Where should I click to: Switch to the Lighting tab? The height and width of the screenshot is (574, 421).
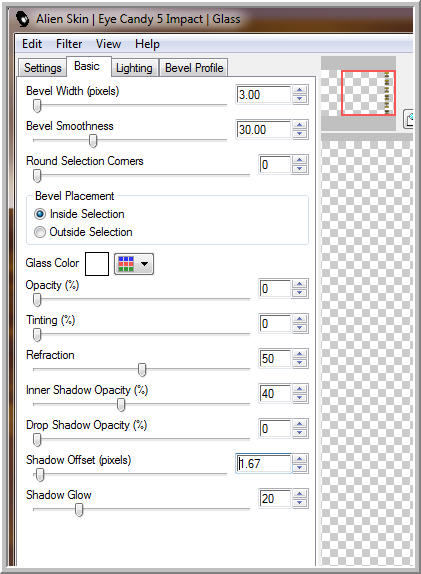(x=134, y=68)
